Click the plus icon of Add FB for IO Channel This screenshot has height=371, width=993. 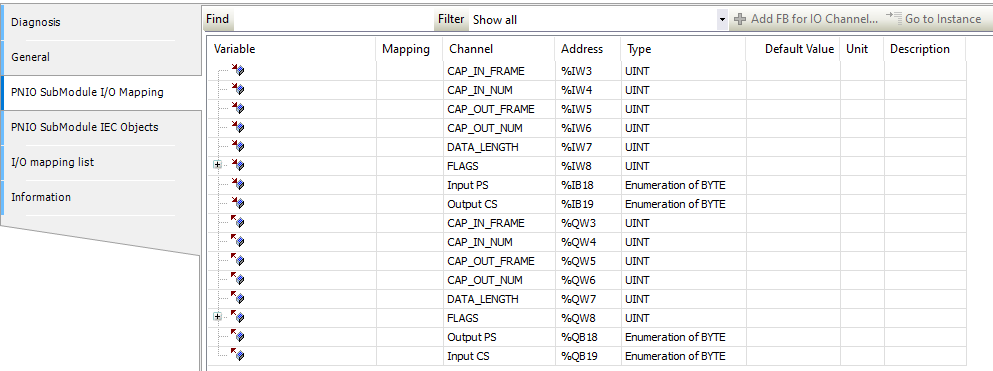point(740,20)
